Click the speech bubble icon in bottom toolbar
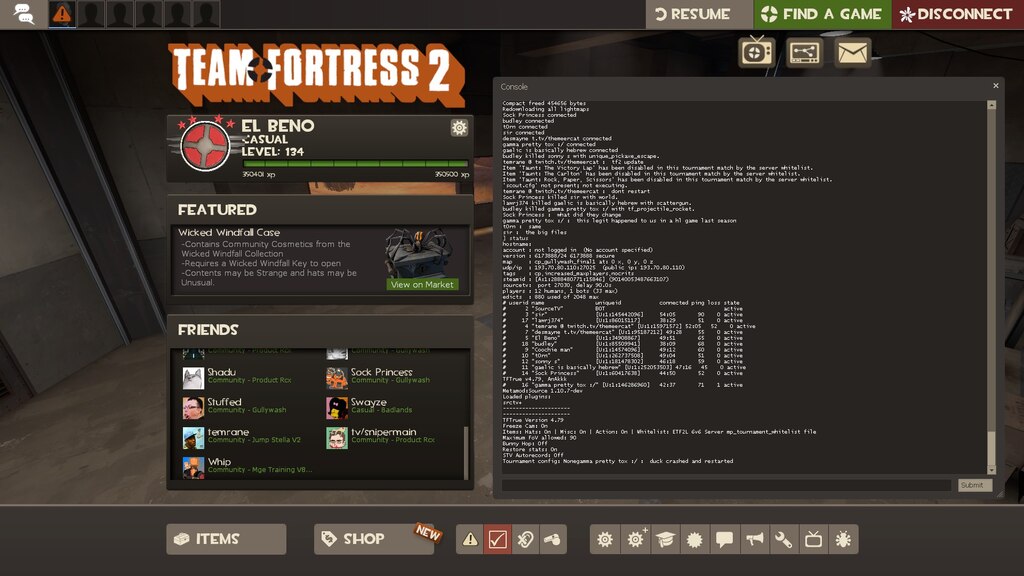Image resolution: width=1024 pixels, height=576 pixels. 724,539
